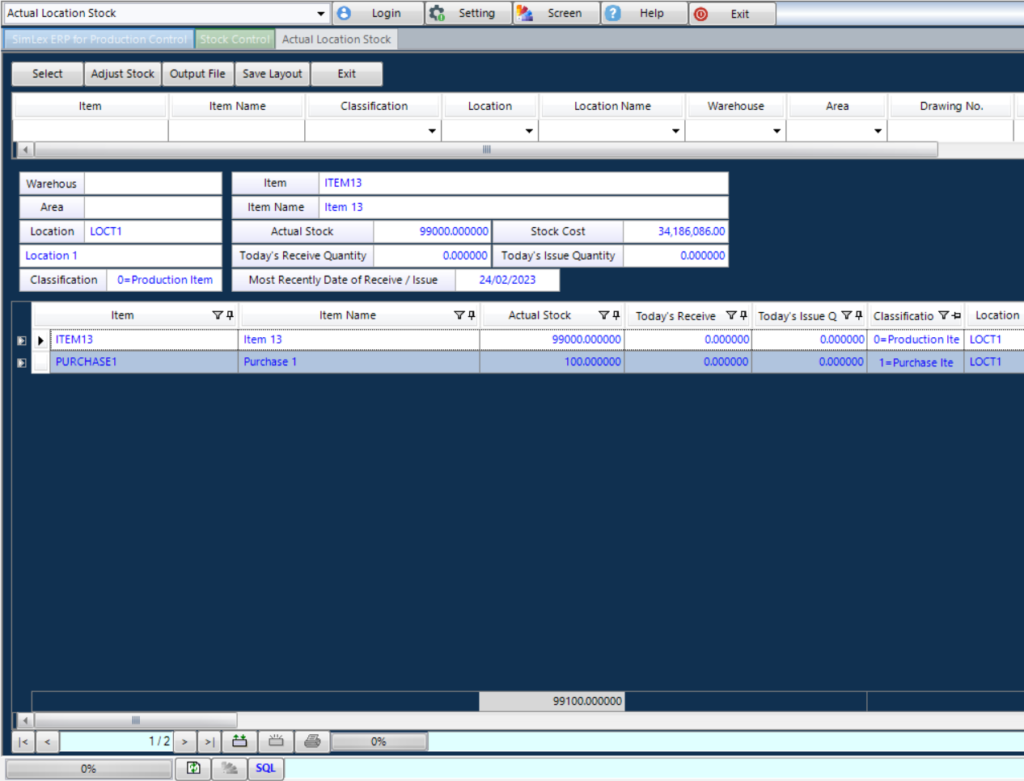Switch to the Stock Control tab
This screenshot has width=1024, height=781.
pos(235,38)
